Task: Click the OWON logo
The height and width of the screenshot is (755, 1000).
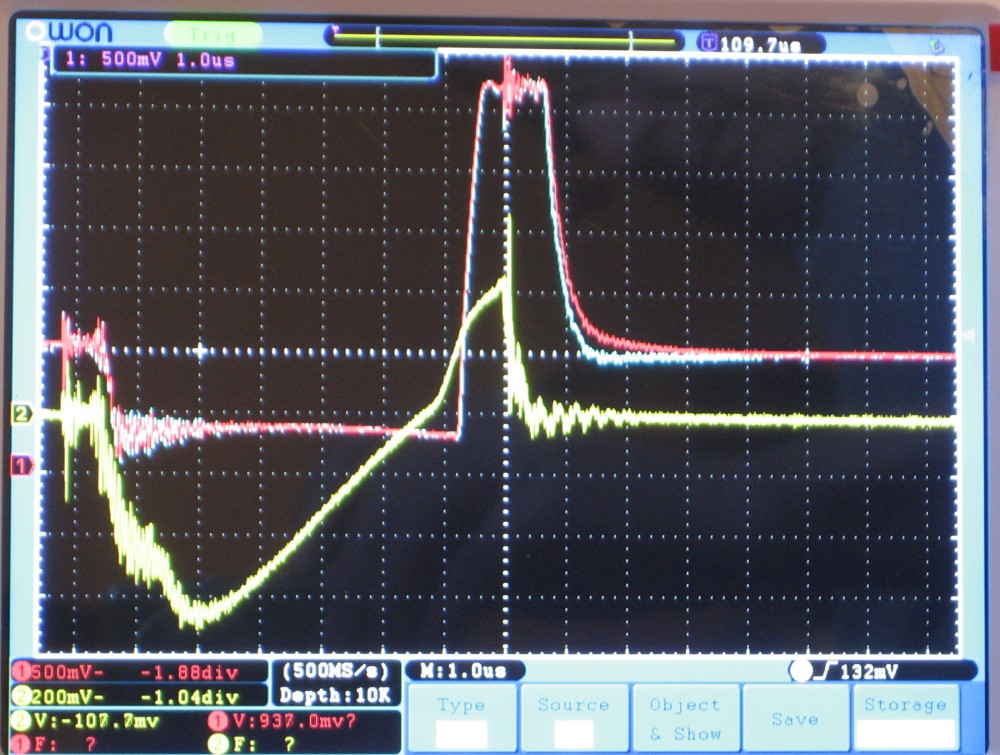Action: point(70,31)
